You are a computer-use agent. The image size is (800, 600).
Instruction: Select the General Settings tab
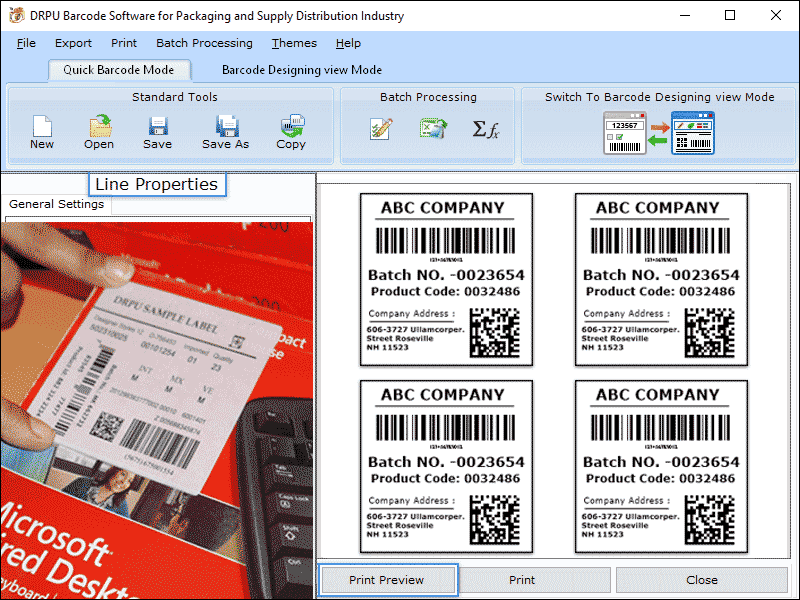tap(56, 204)
